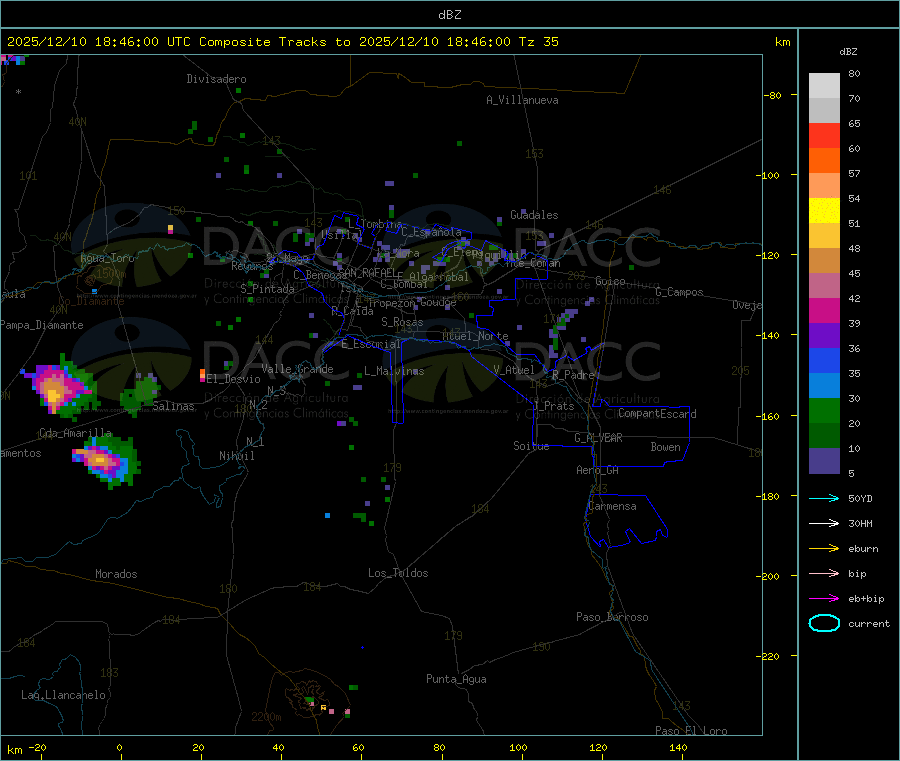Click the Composite Tracks timestamp header
This screenshot has height=761, width=900.
(282, 41)
